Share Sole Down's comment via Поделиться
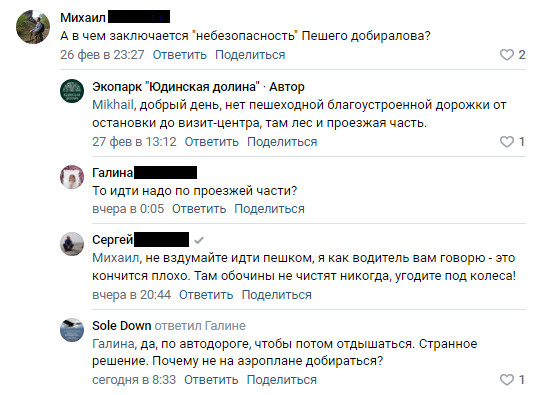 (x=282, y=380)
